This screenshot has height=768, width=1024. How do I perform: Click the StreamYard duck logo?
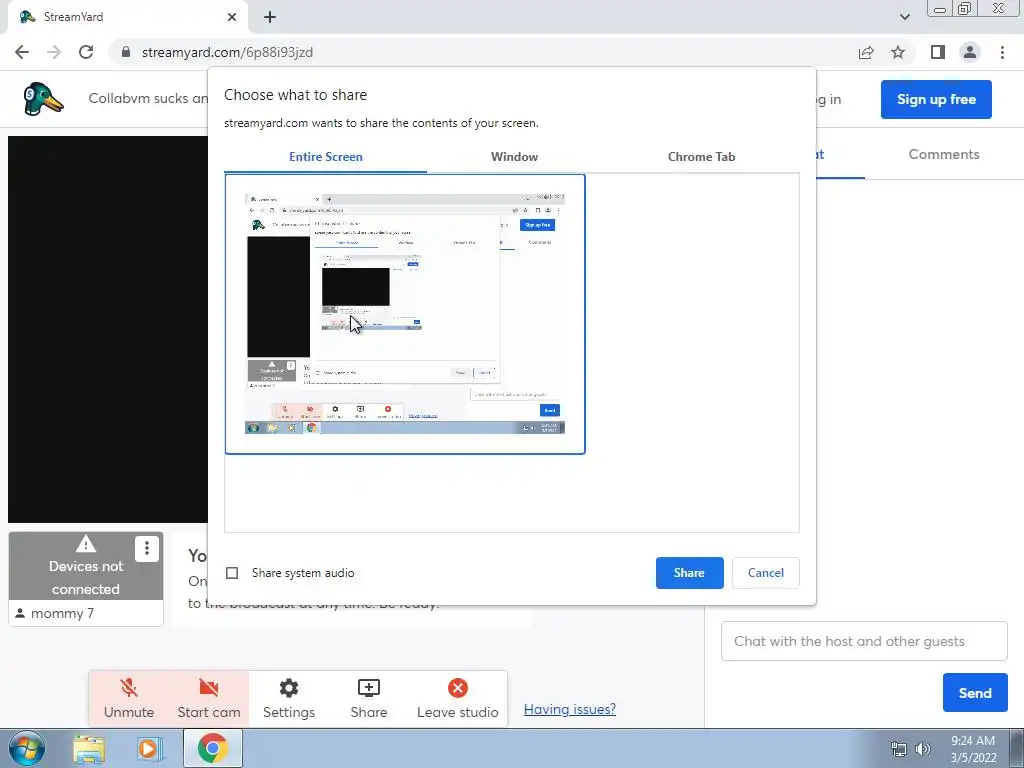(x=43, y=99)
